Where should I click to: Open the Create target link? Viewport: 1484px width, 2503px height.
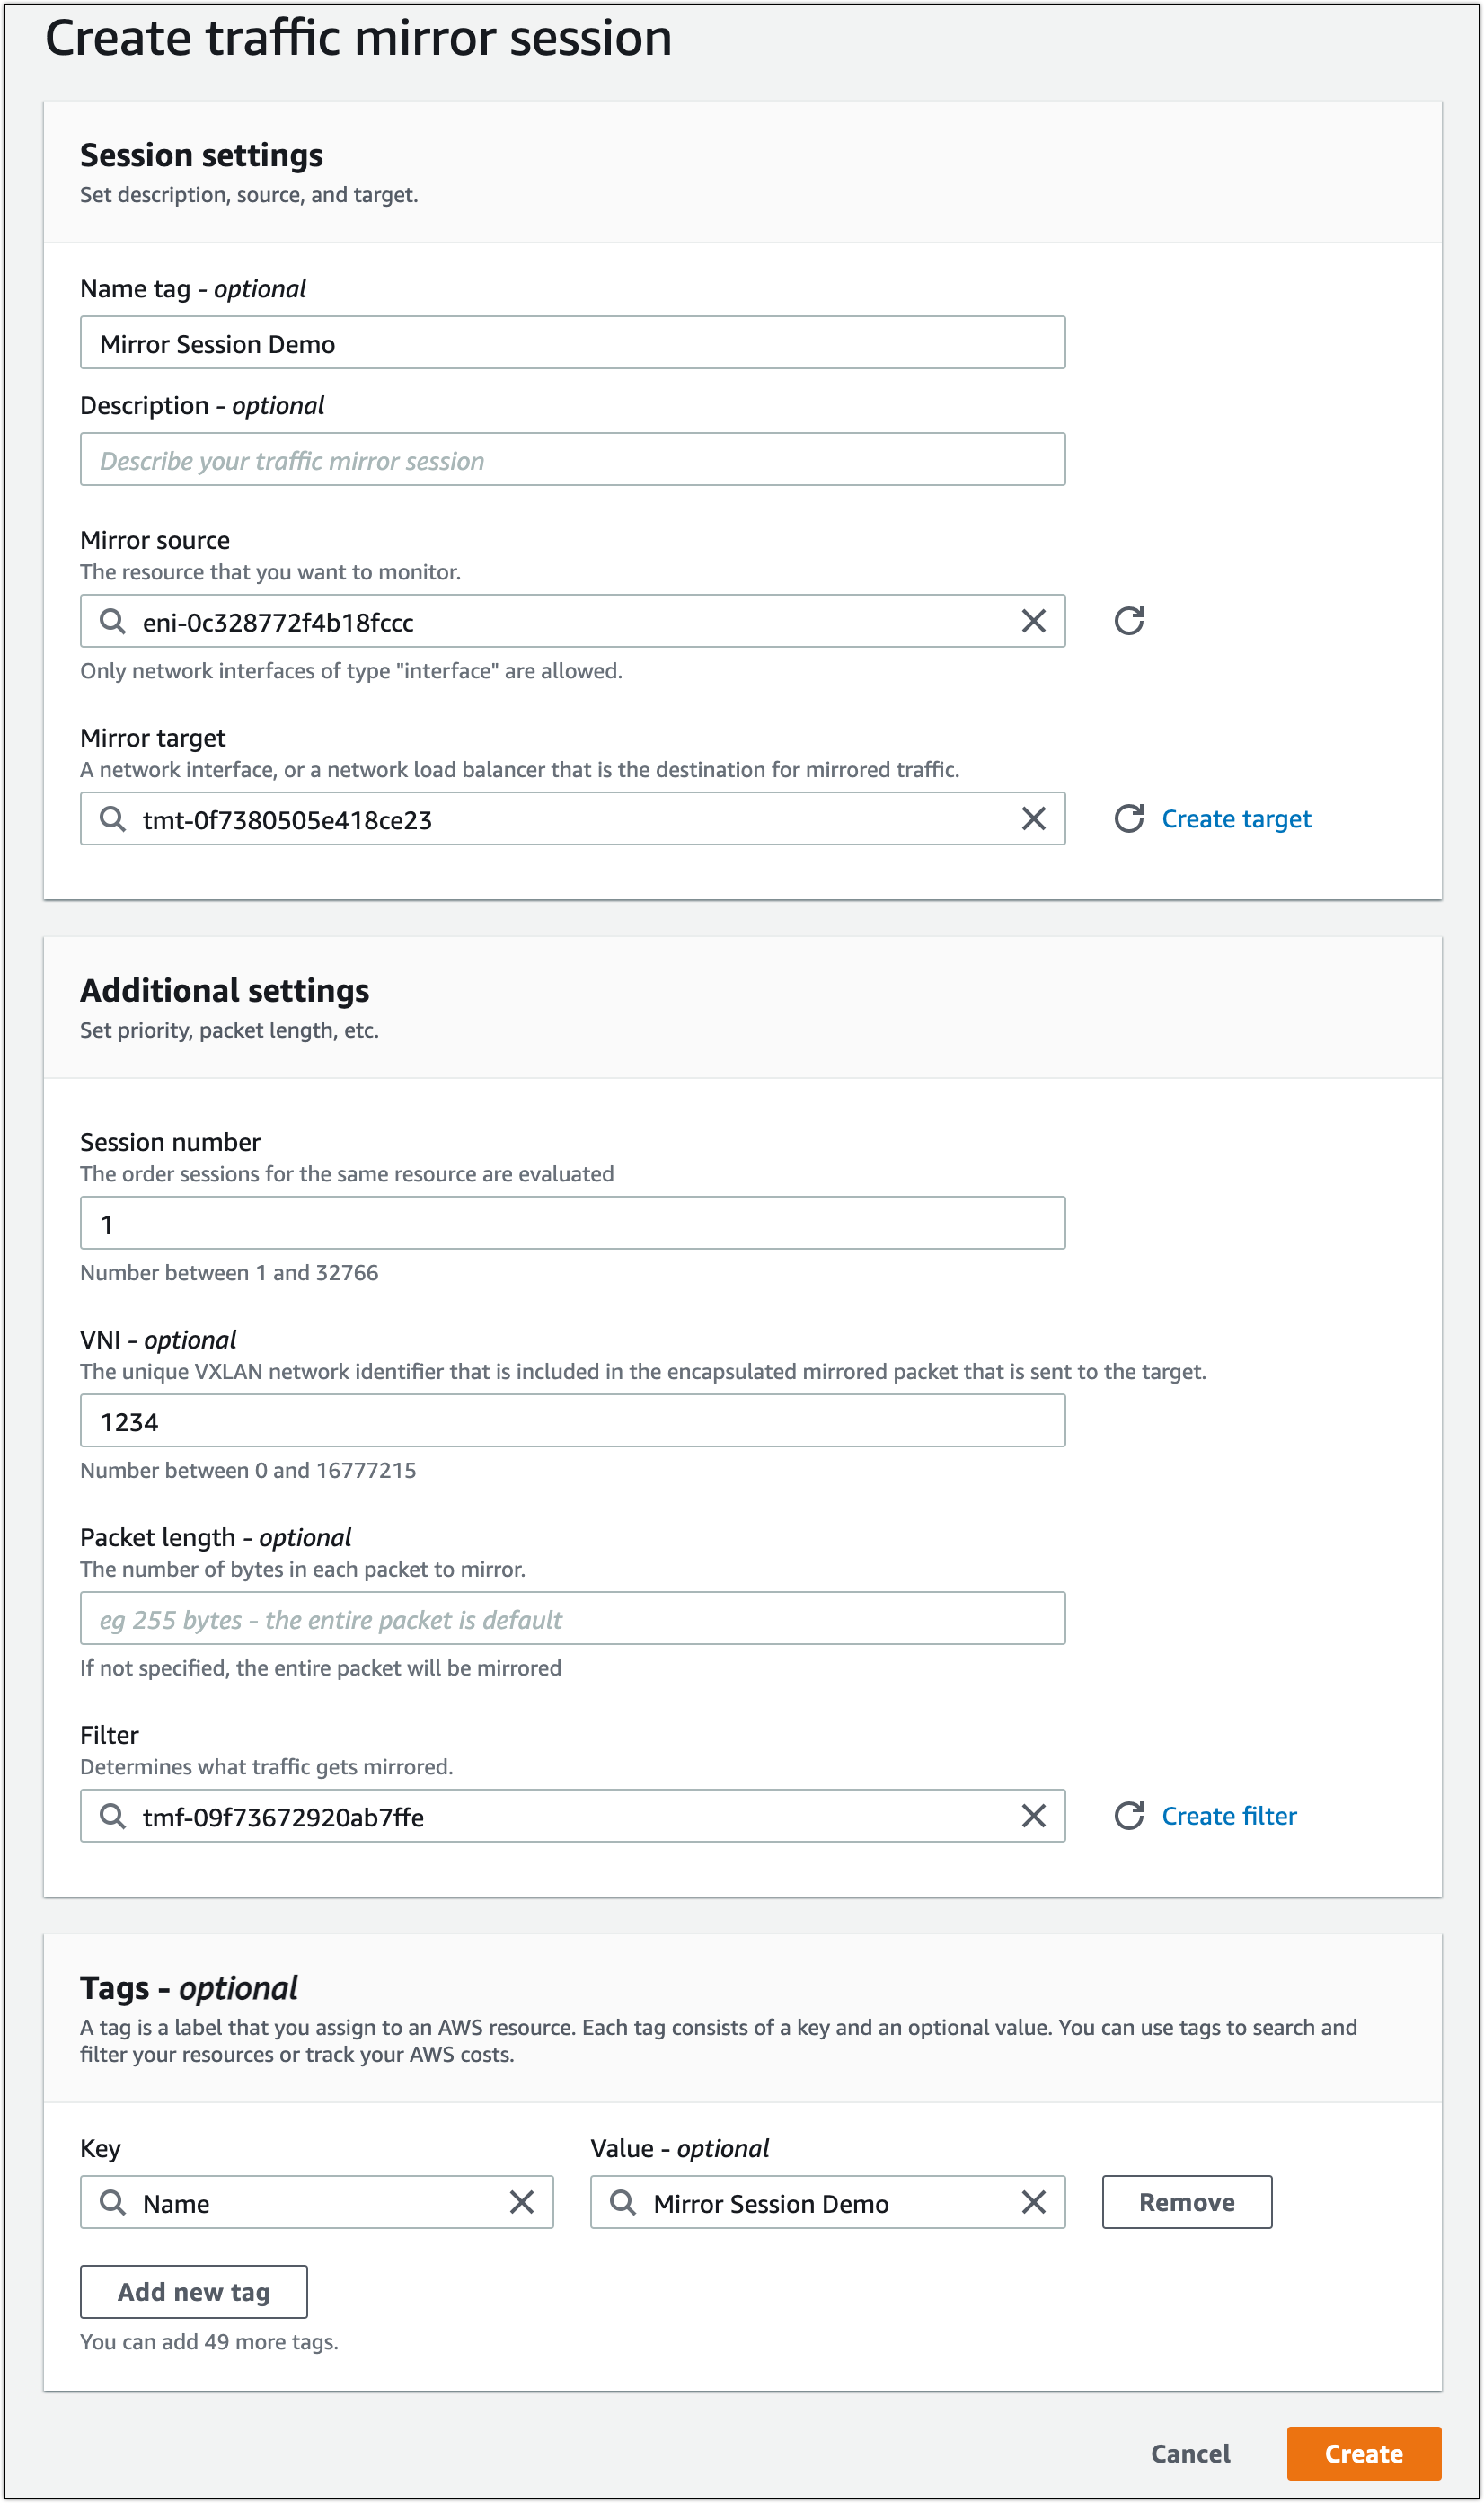point(1236,818)
